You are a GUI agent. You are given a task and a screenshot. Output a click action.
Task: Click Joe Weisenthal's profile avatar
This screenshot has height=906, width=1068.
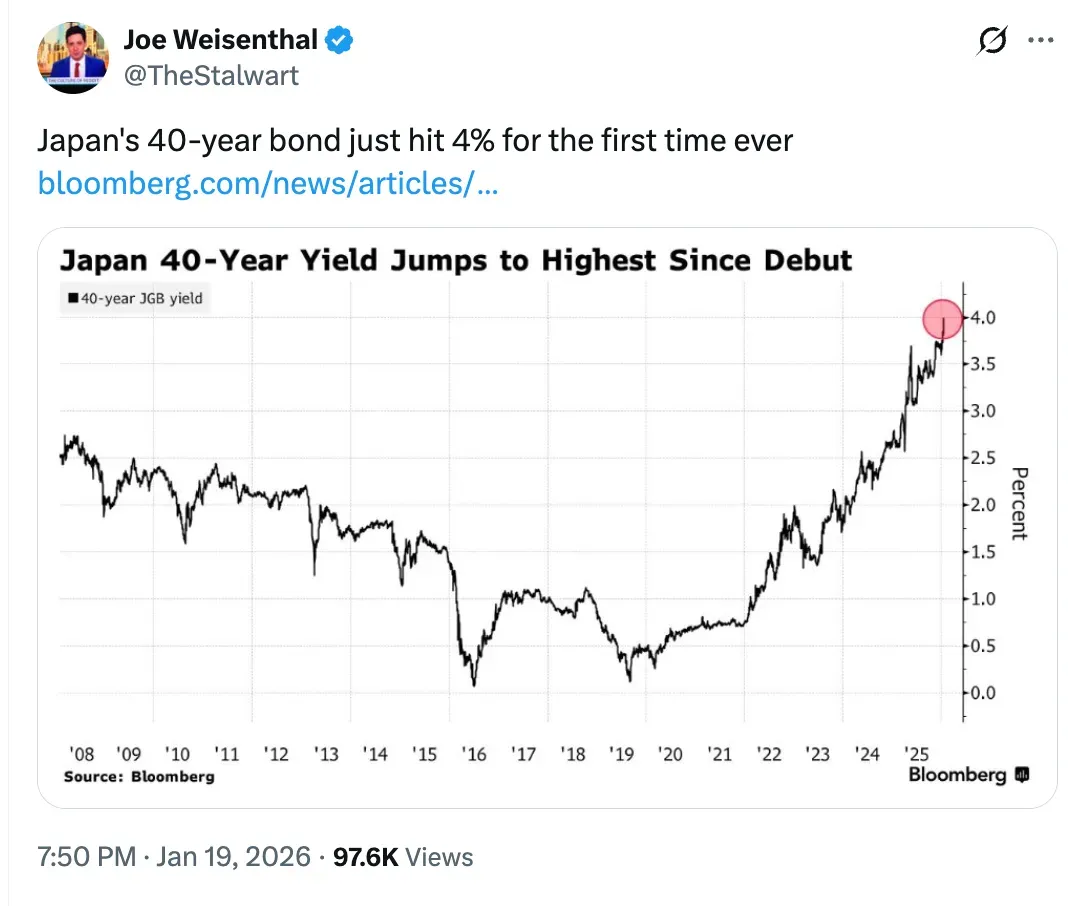[x=72, y=57]
